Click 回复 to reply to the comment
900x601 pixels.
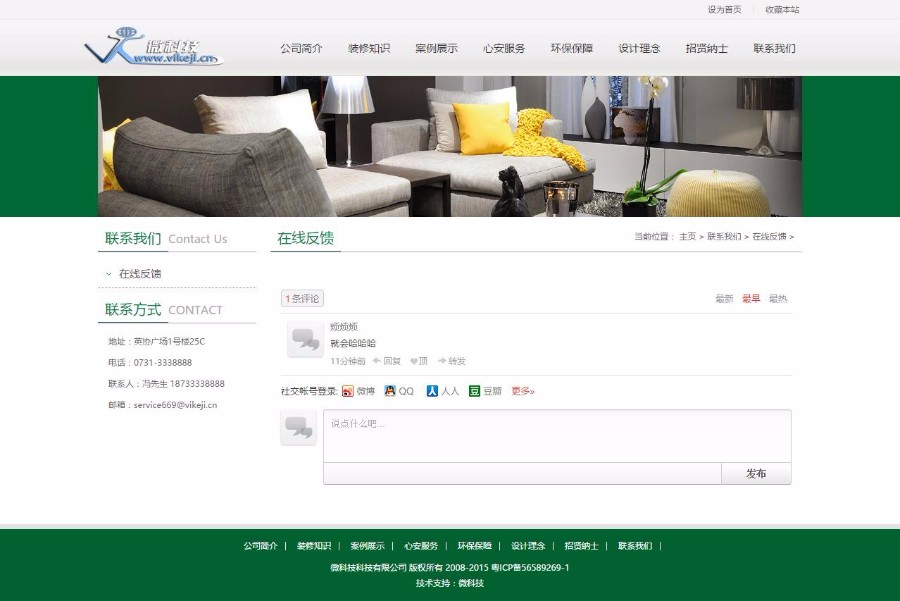[392, 361]
